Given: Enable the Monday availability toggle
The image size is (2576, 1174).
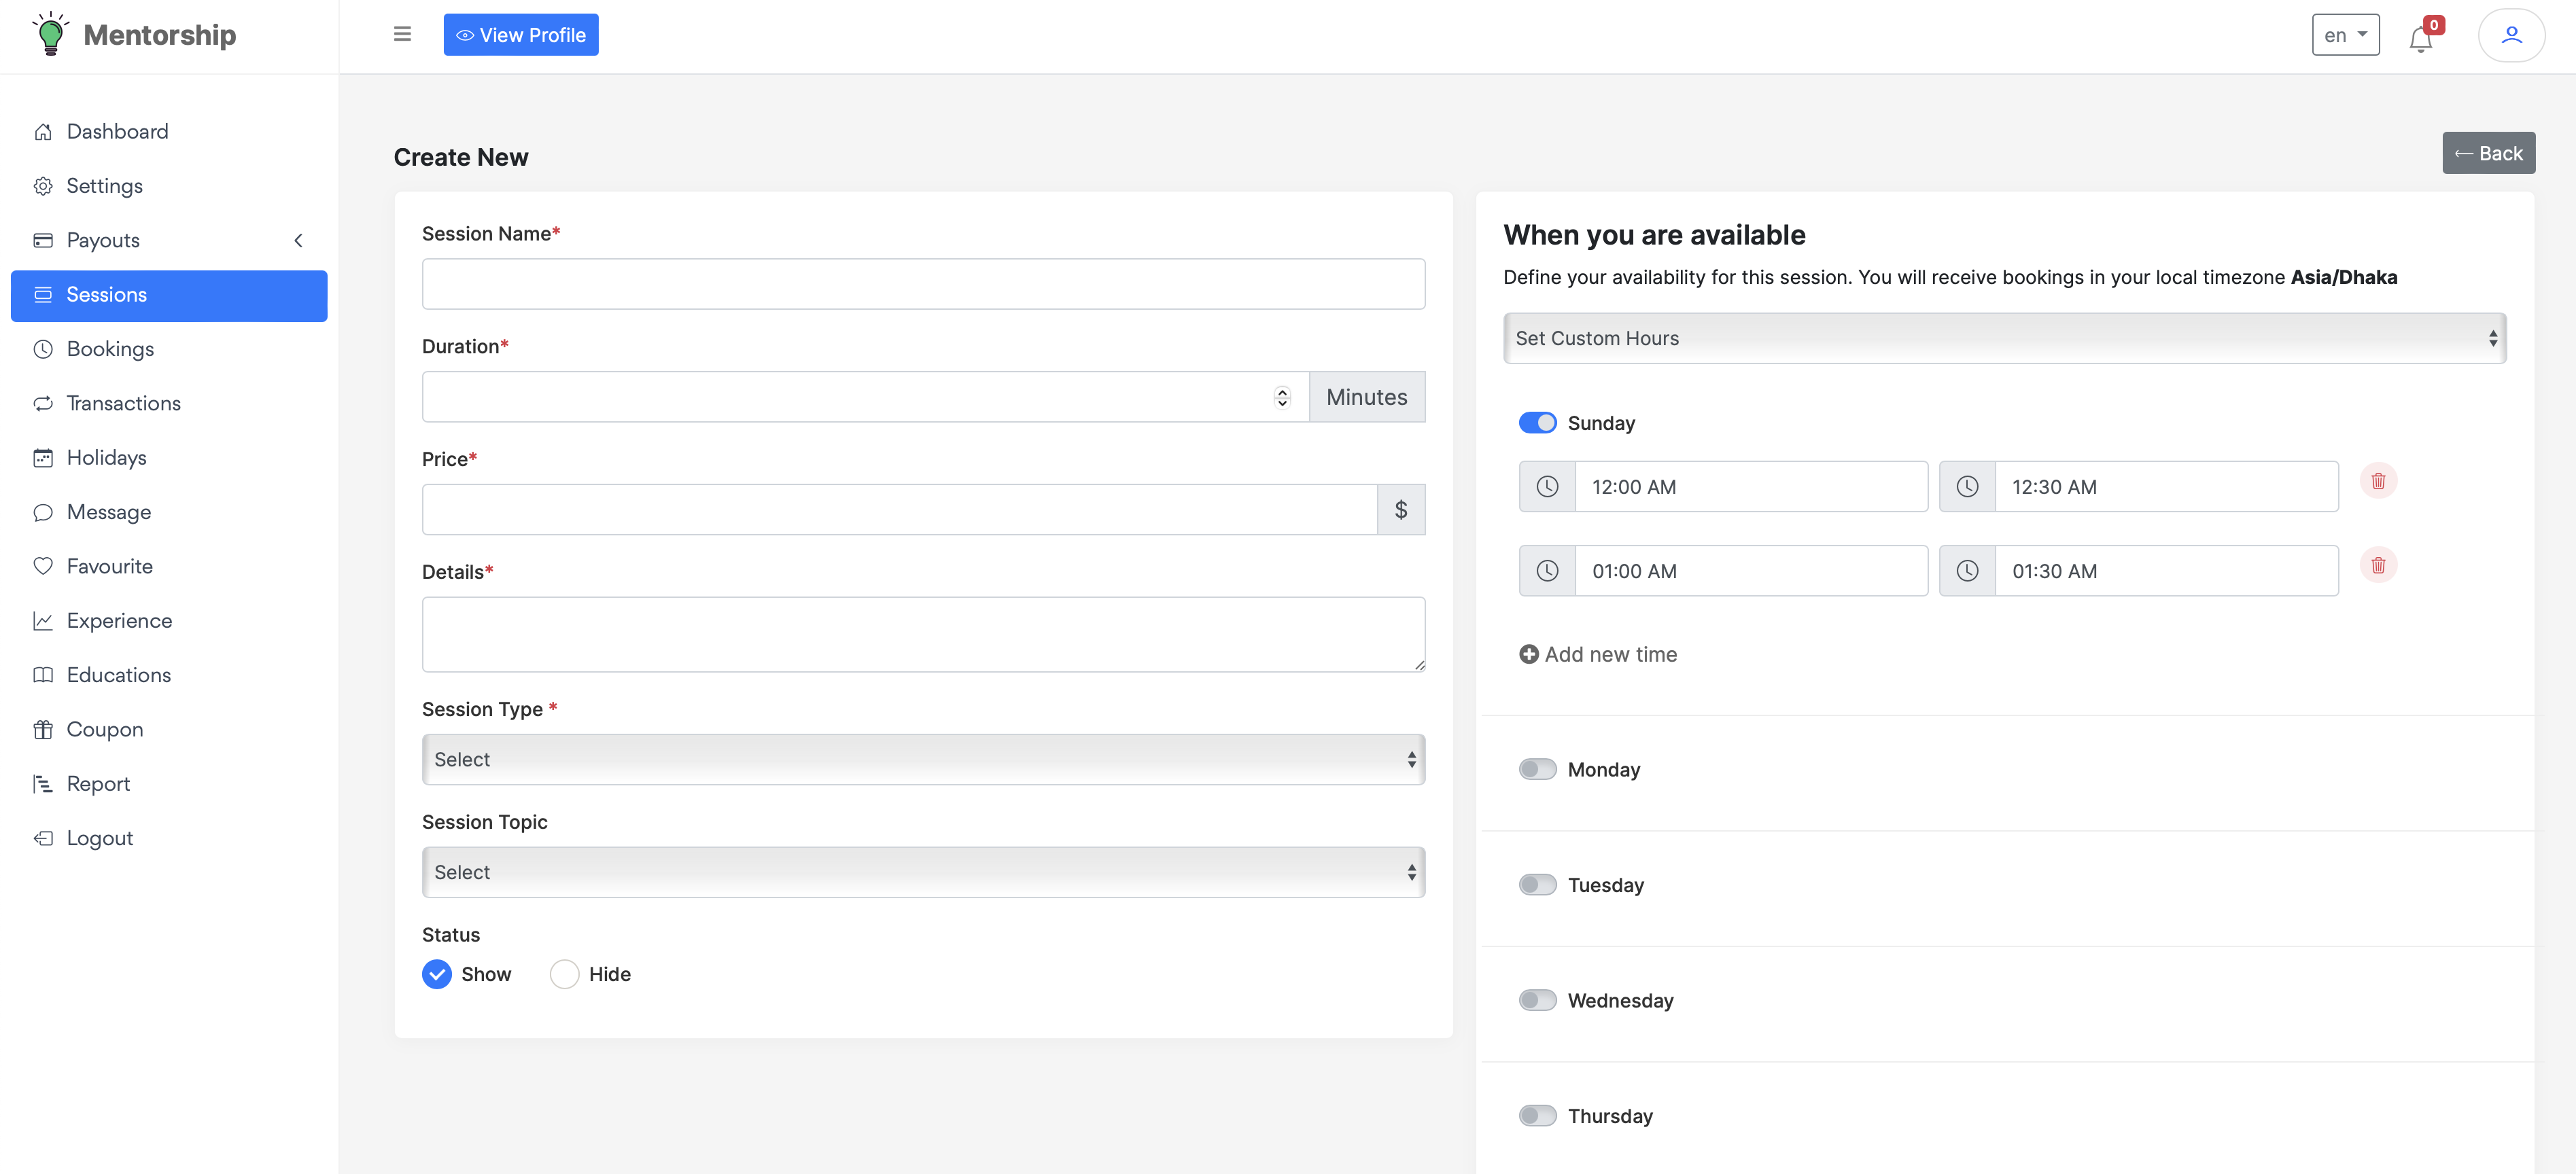Looking at the screenshot, I should coord(1537,769).
